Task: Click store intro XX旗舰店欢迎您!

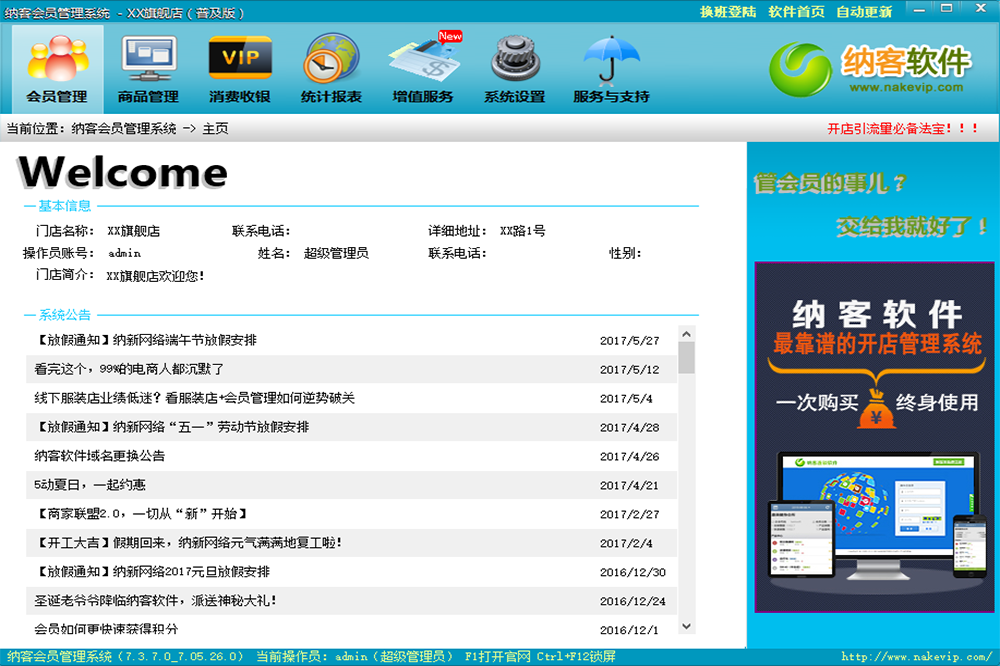Action: pos(155,276)
